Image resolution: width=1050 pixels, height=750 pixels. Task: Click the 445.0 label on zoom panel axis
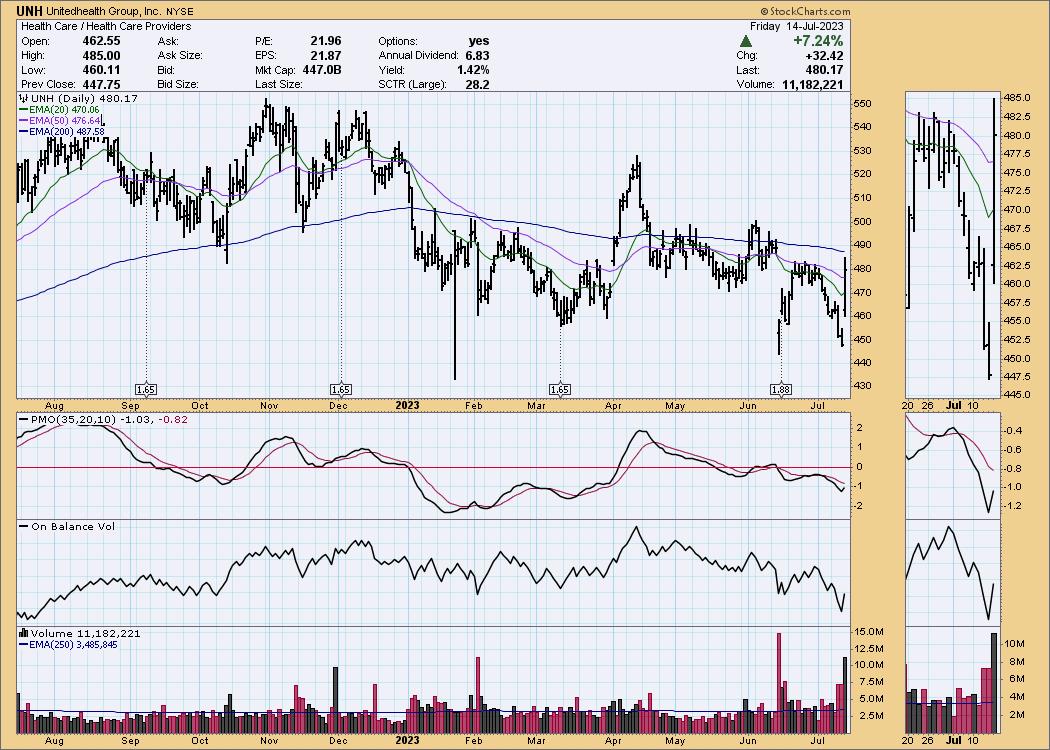click(1017, 394)
